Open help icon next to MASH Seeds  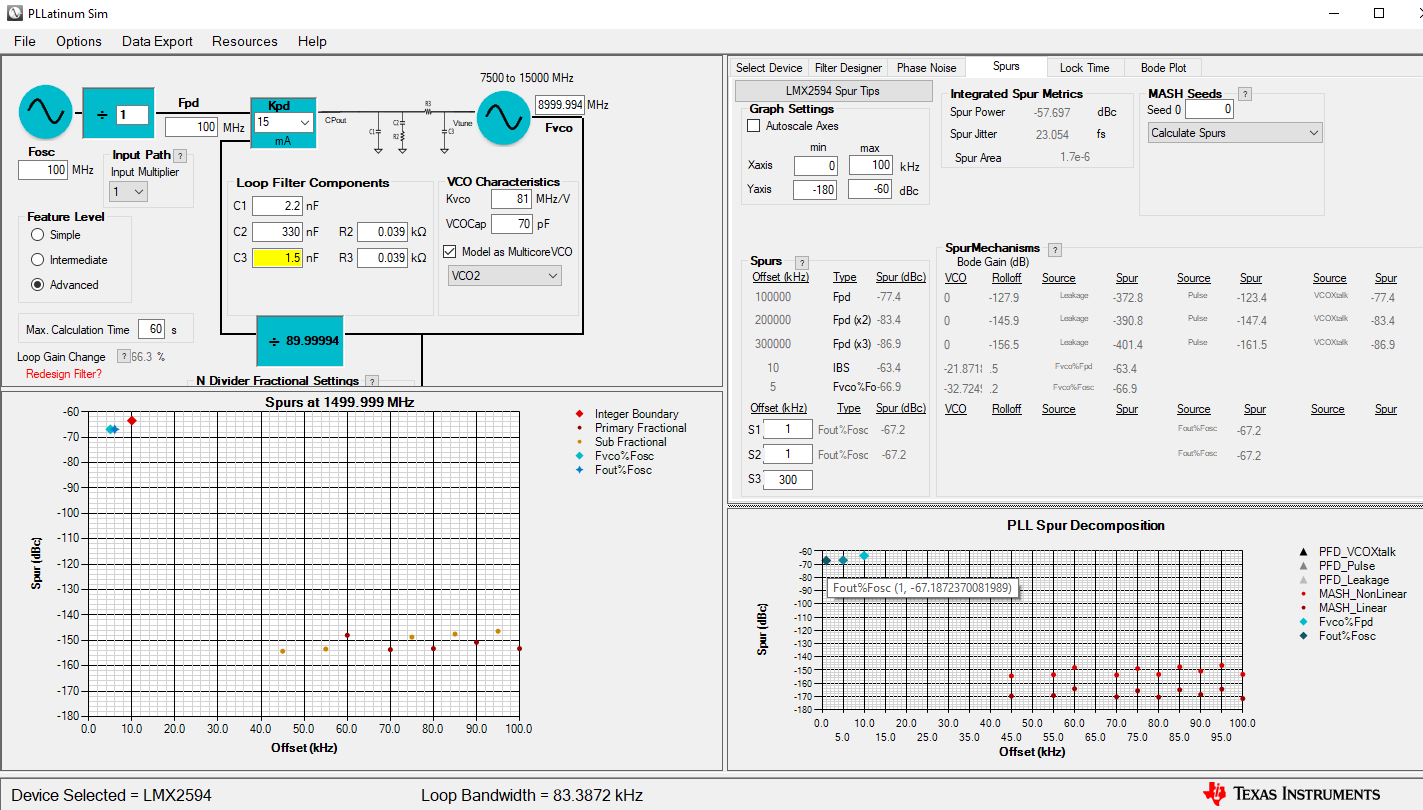coord(1245,94)
